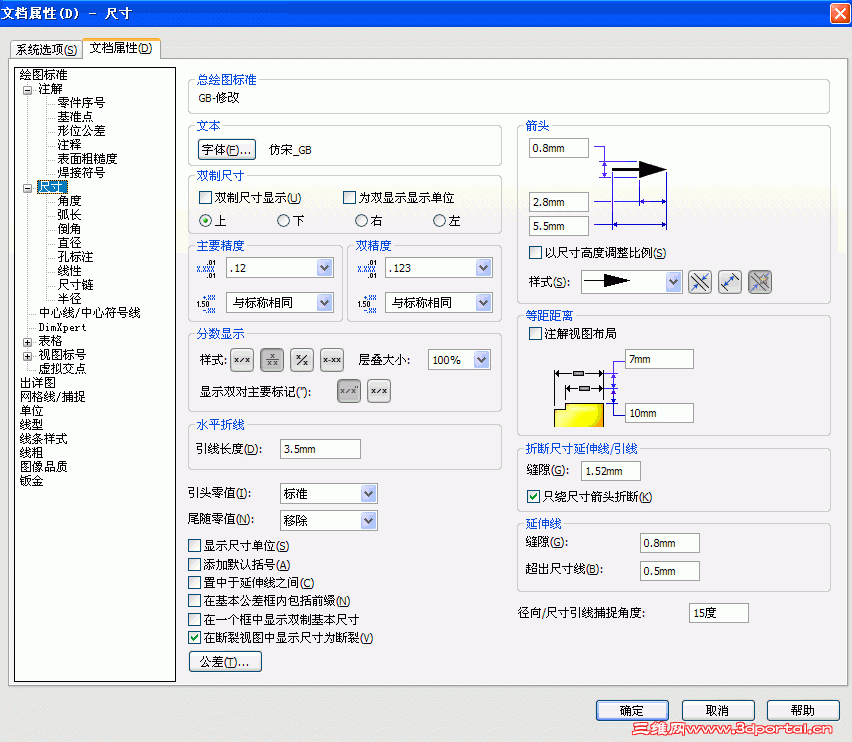Select the diagonal fraction style button
852x742 pixels.
pos(302,360)
